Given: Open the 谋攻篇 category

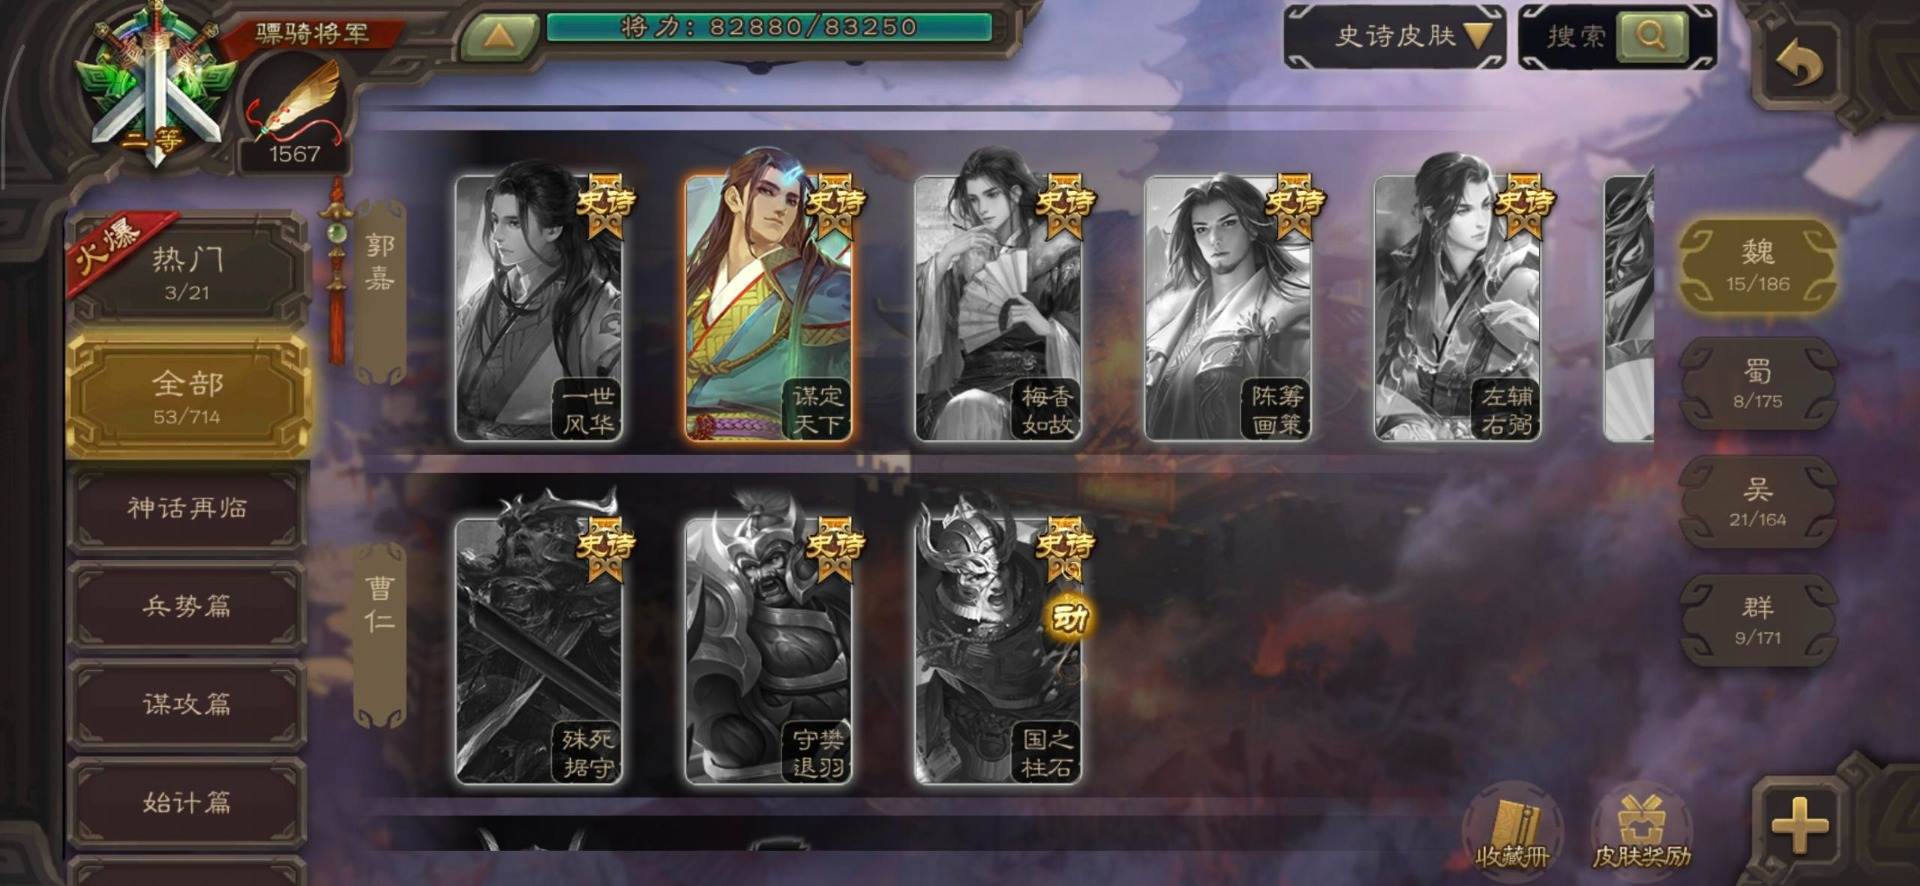Looking at the screenshot, I should 187,704.
